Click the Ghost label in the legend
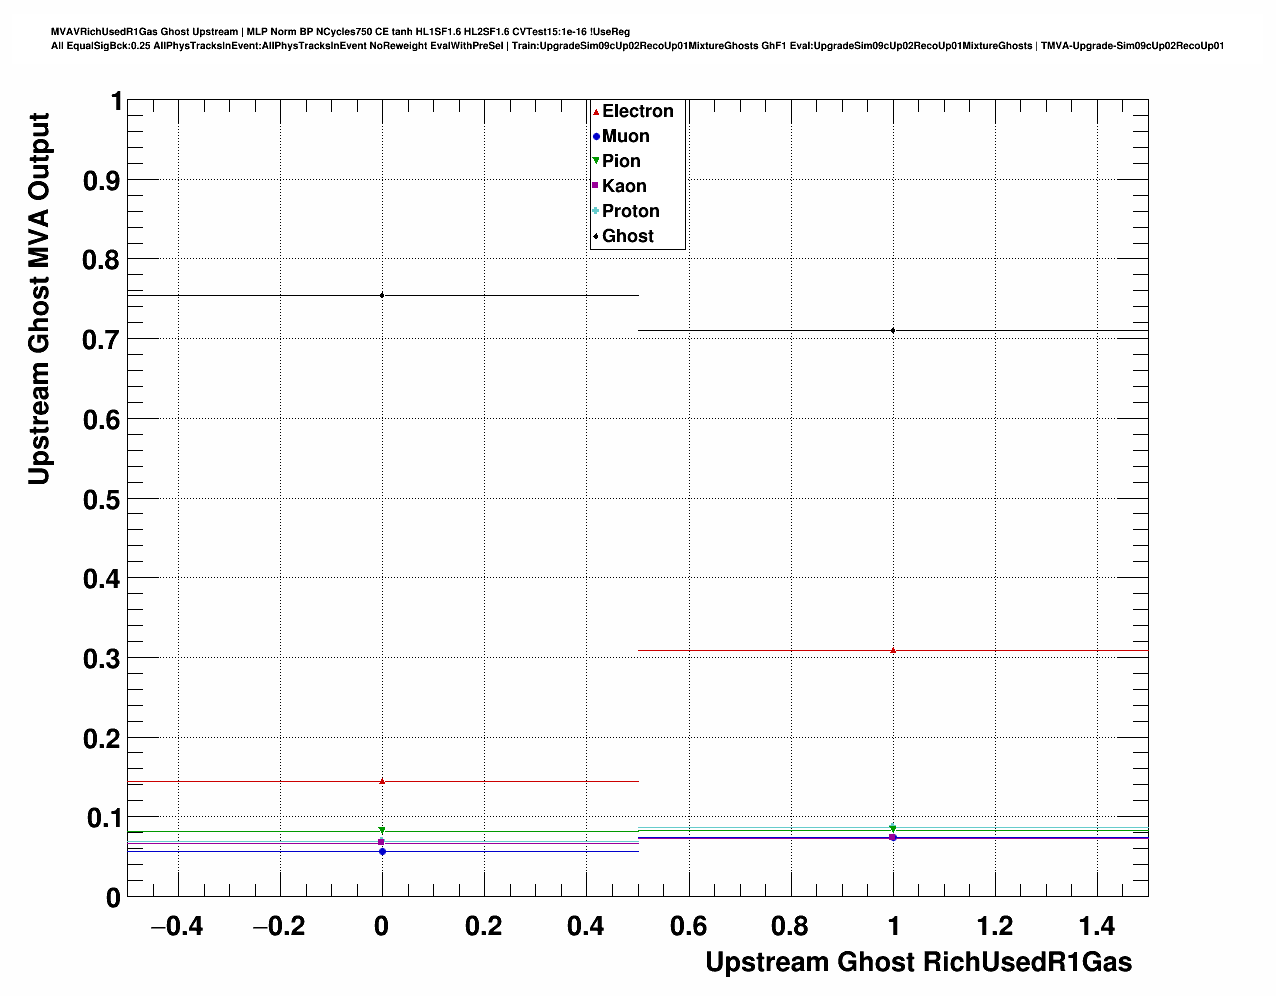 627,237
